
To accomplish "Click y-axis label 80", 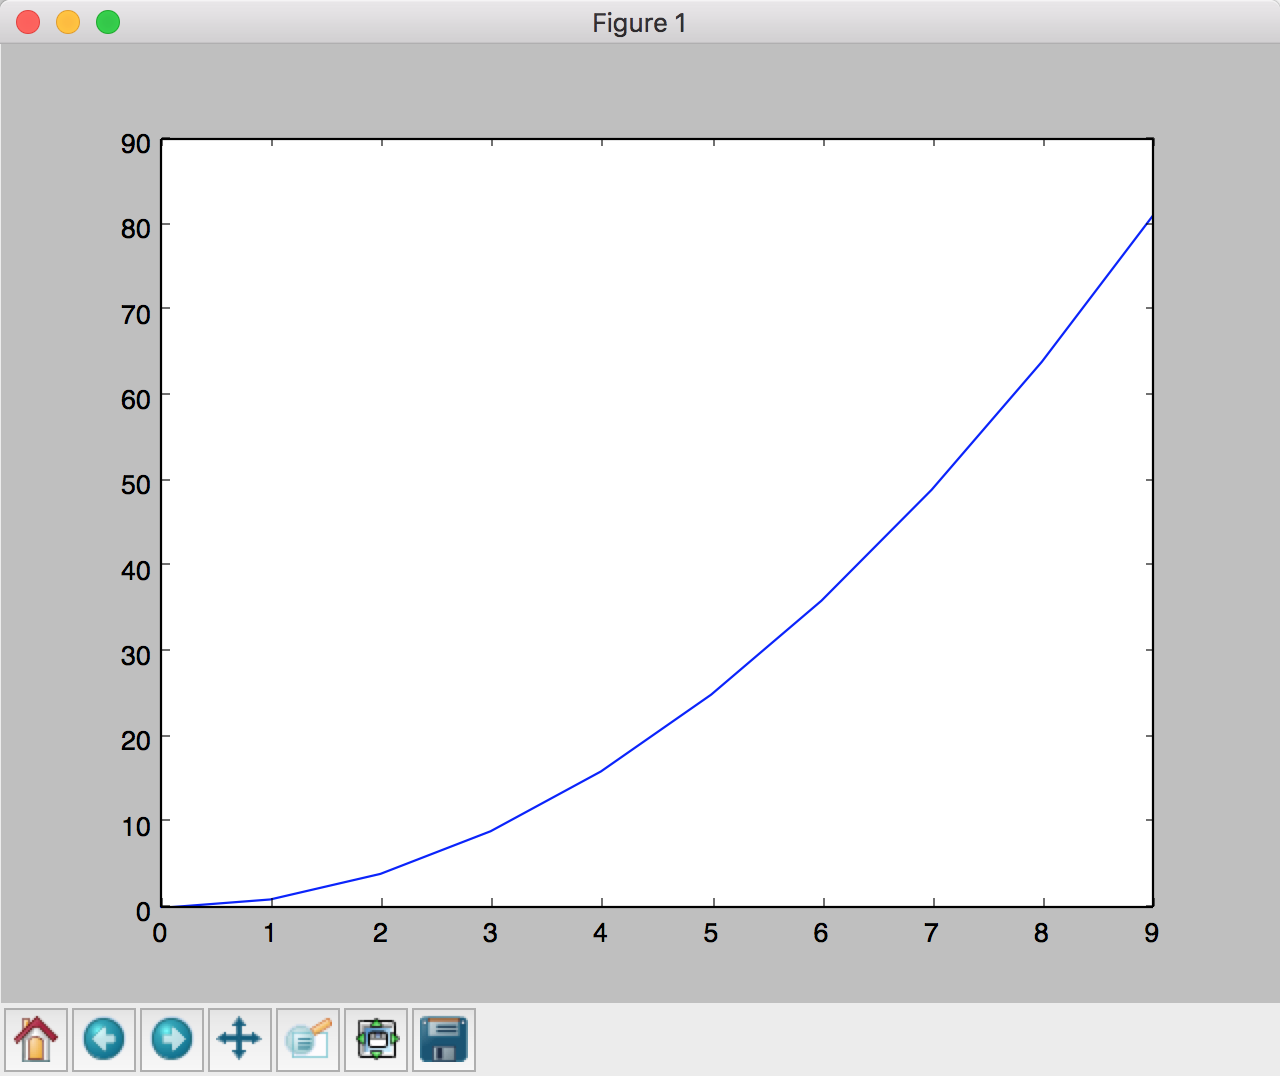I will pos(135,229).
